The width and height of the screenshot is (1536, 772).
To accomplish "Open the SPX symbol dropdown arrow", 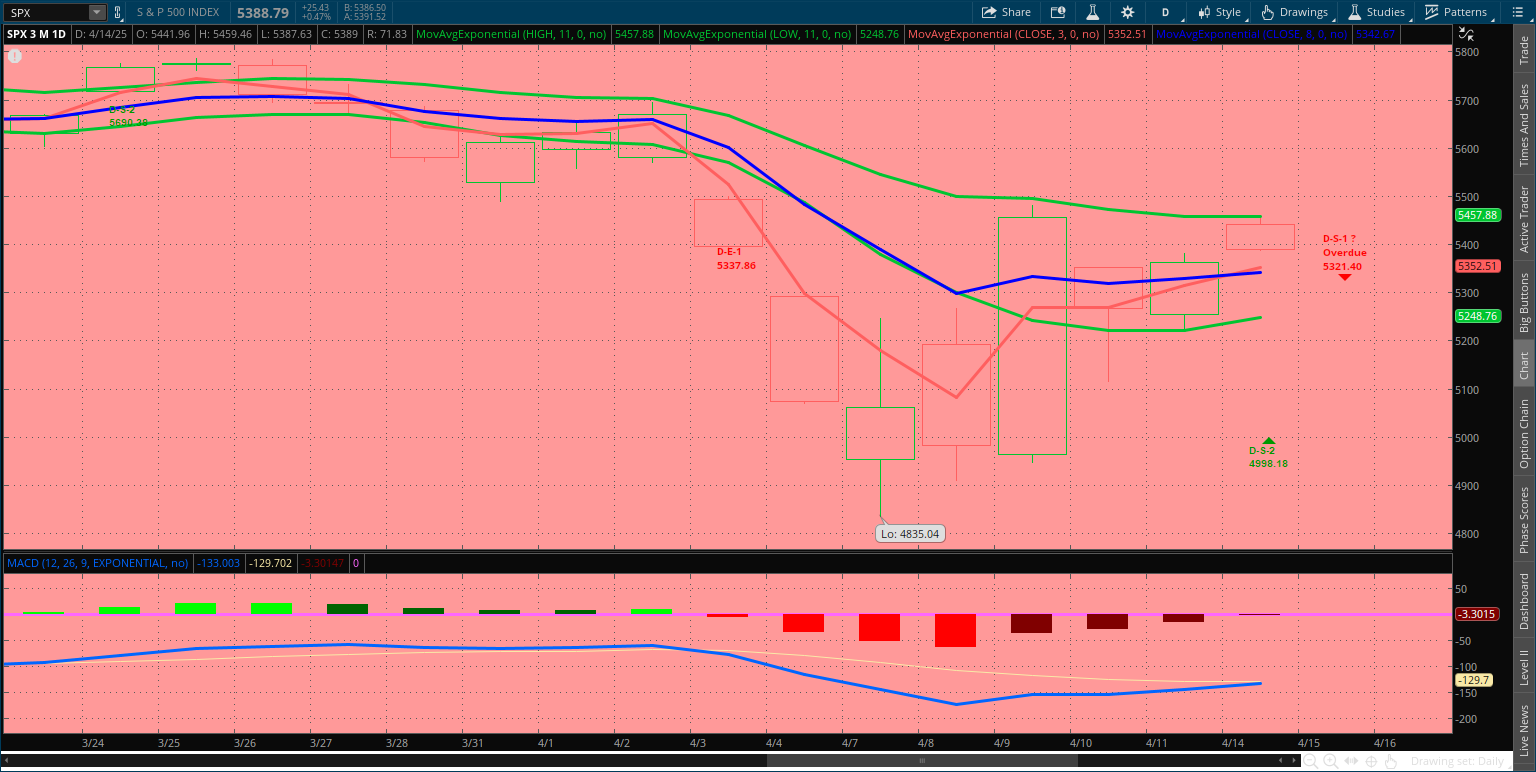I will 96,12.
